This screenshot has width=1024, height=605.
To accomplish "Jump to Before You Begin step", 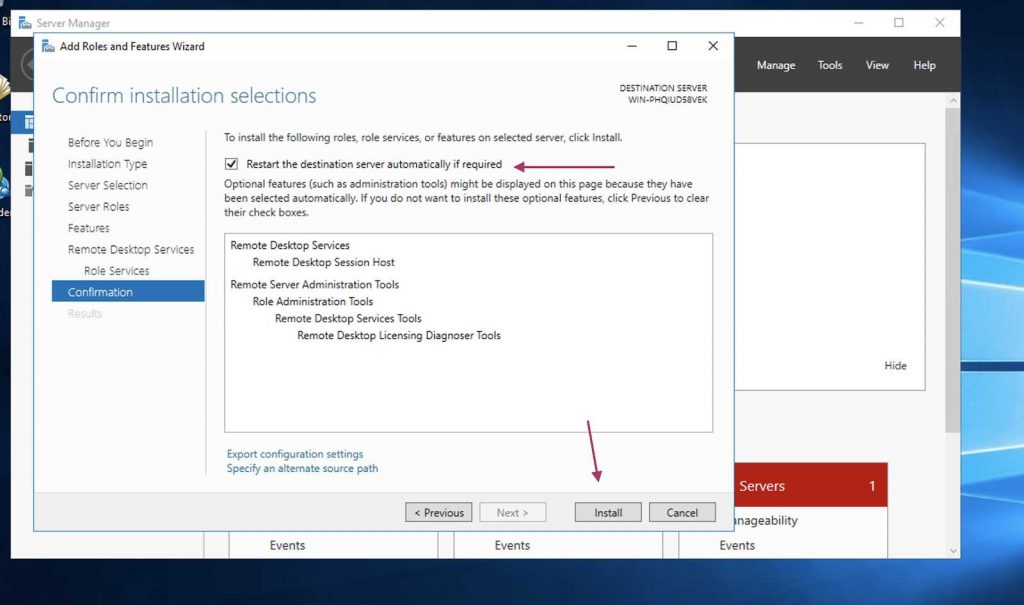I will pos(110,142).
